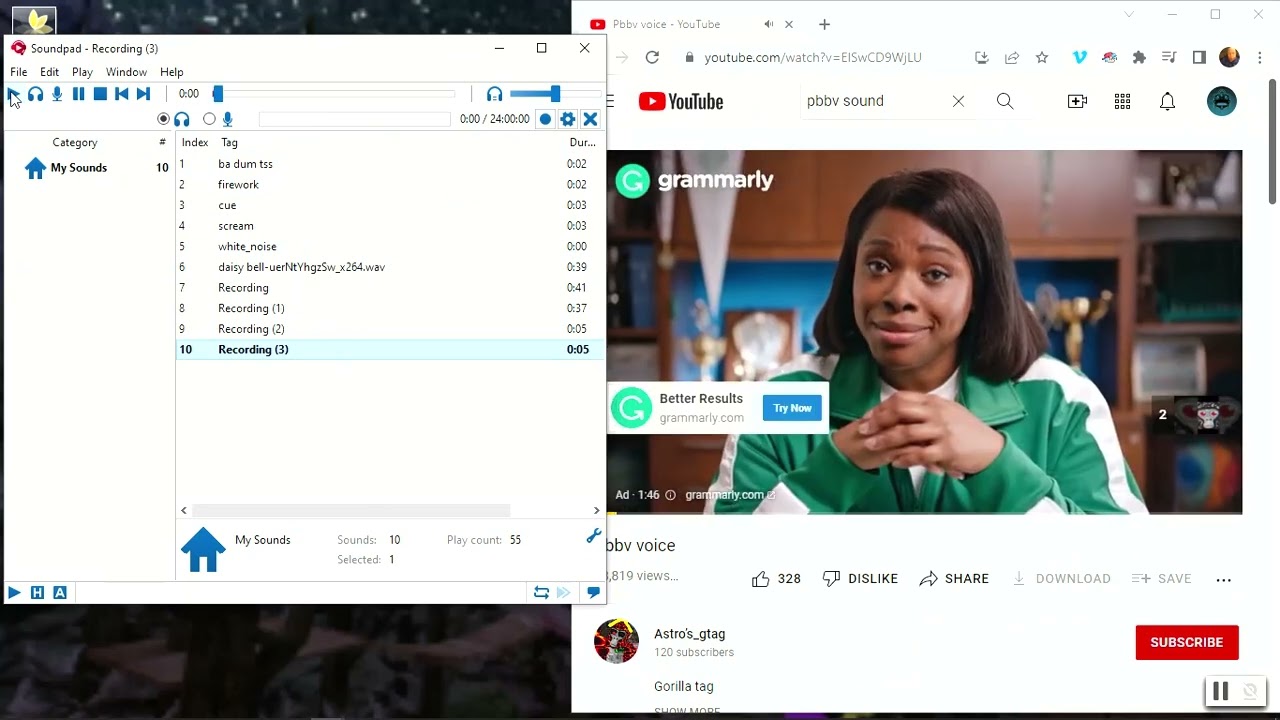
Task: Like the pbbv voice video
Action: click(776, 579)
